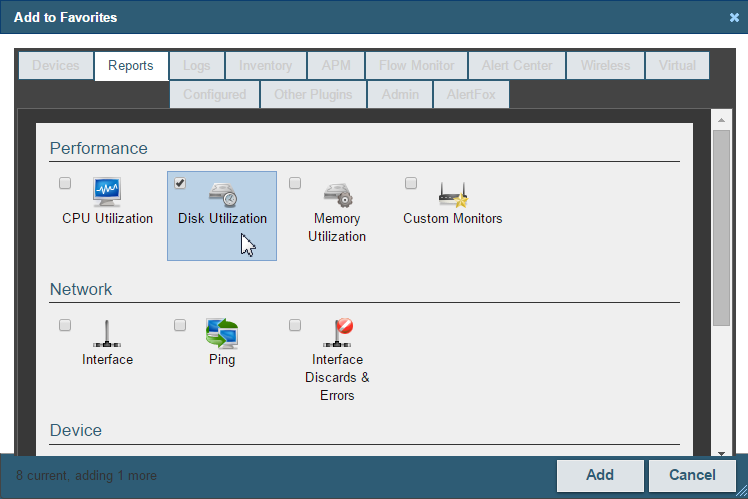The image size is (748, 499).
Task: Uncheck the Disk Utilization checkbox
Action: 180,183
